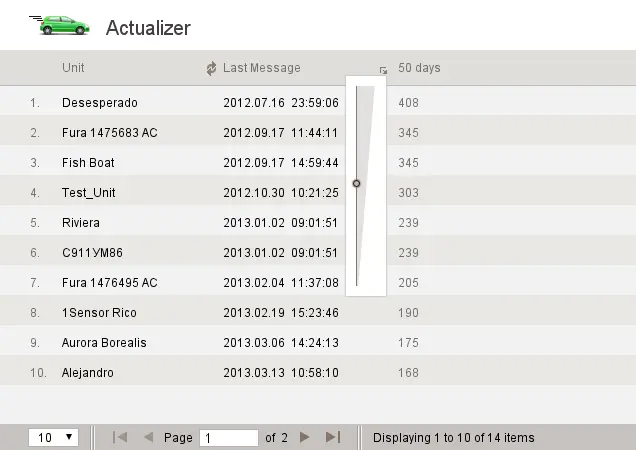
Task: Click last message 2012.09.17 11:44:11
Action: 281,133
